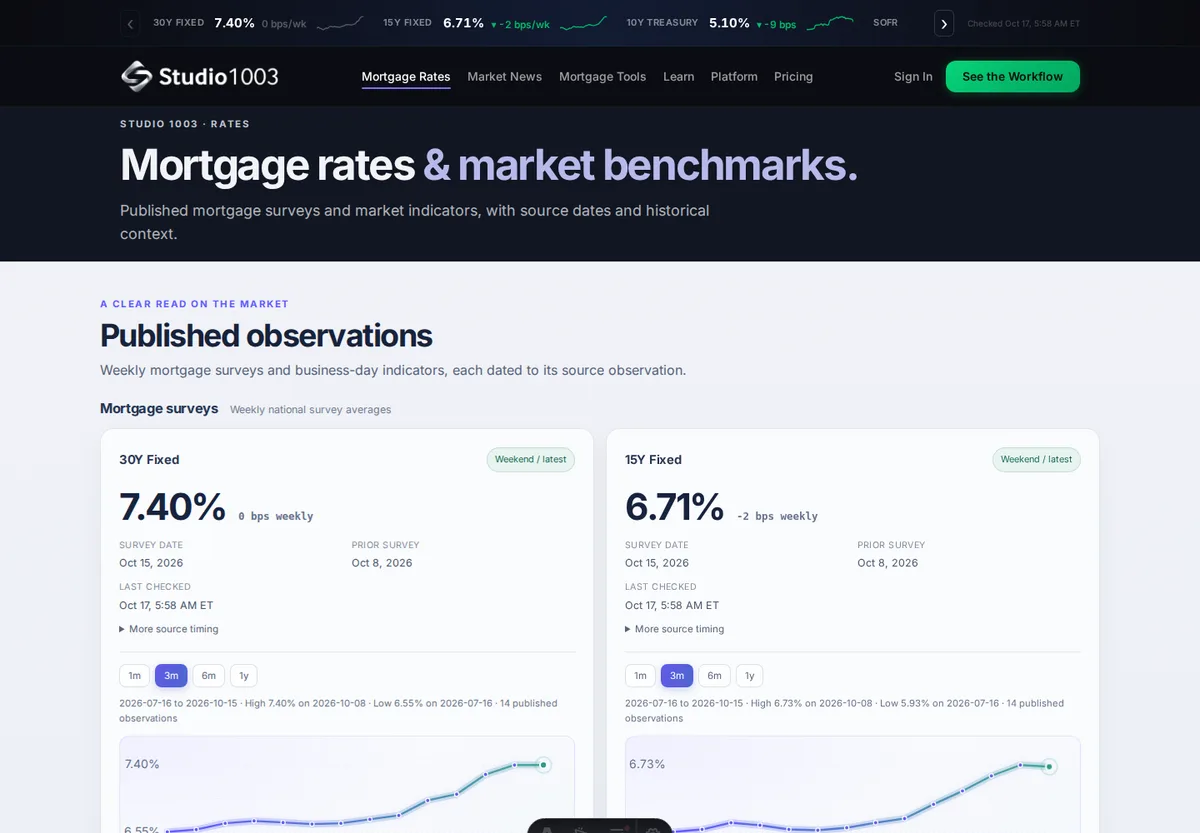Show previous items in the rate ticker
The image size is (1200, 833).
click(130, 23)
